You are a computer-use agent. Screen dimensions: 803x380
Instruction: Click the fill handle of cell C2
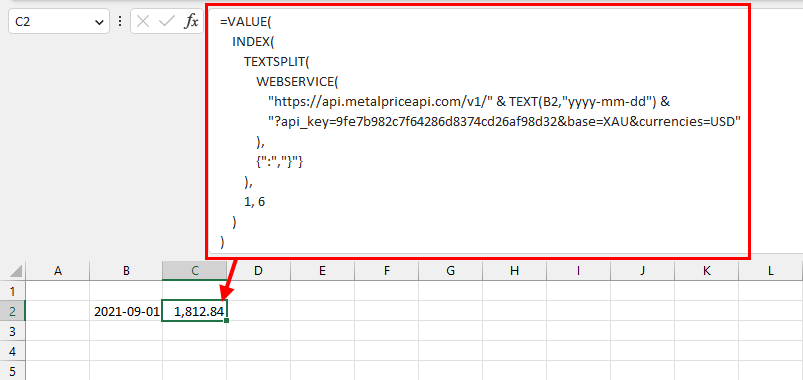(x=226, y=321)
